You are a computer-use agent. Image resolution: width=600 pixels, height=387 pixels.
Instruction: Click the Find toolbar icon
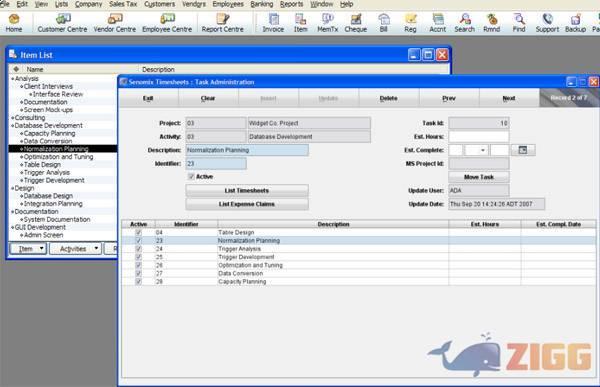[519, 23]
